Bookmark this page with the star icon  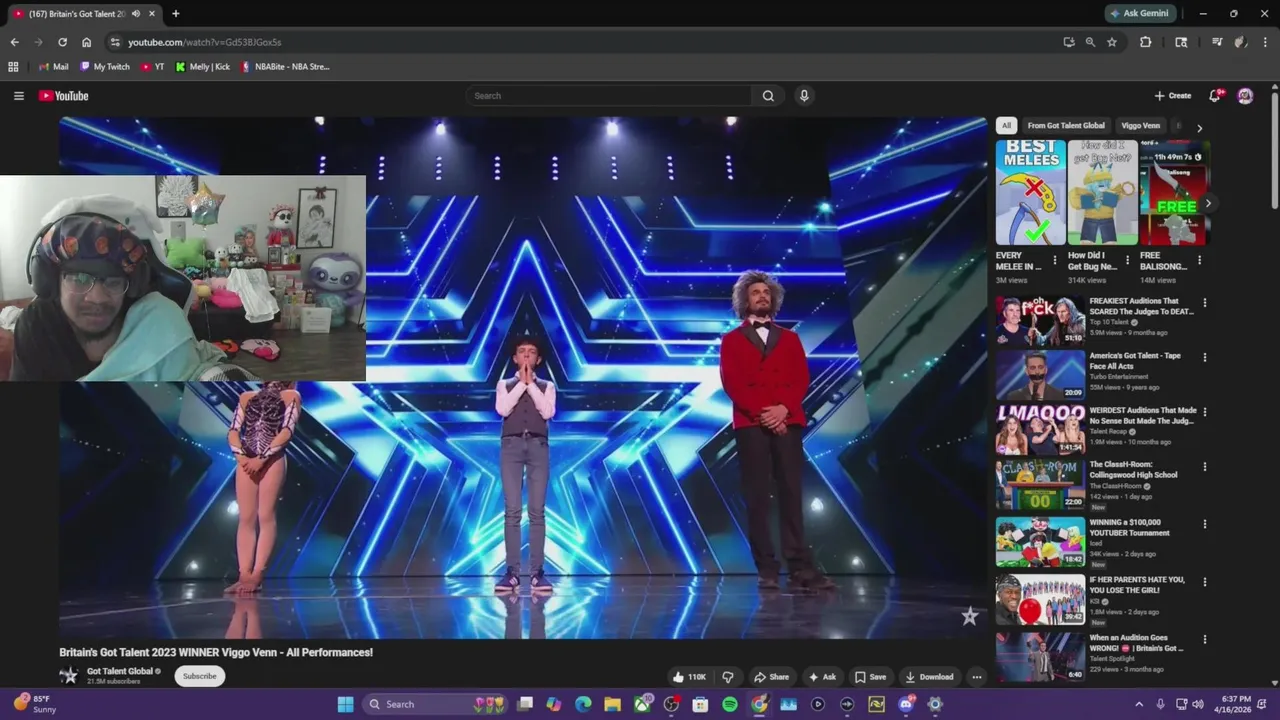coord(1111,42)
